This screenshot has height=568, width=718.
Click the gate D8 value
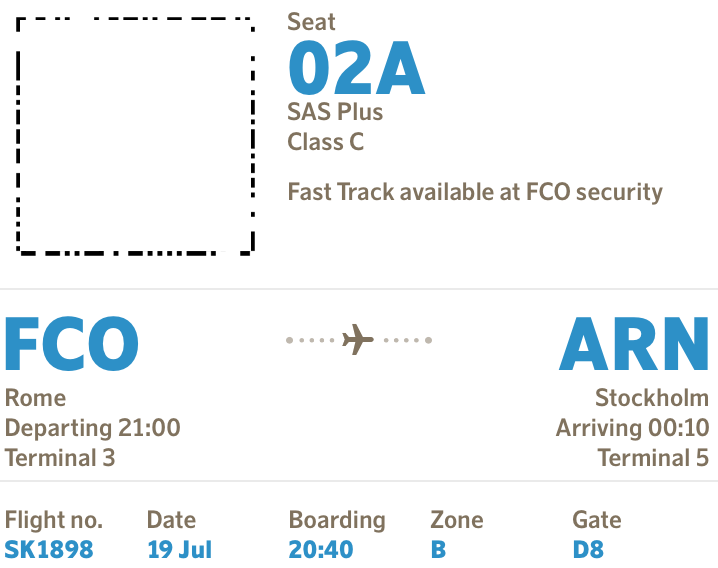pyautogui.click(x=588, y=549)
